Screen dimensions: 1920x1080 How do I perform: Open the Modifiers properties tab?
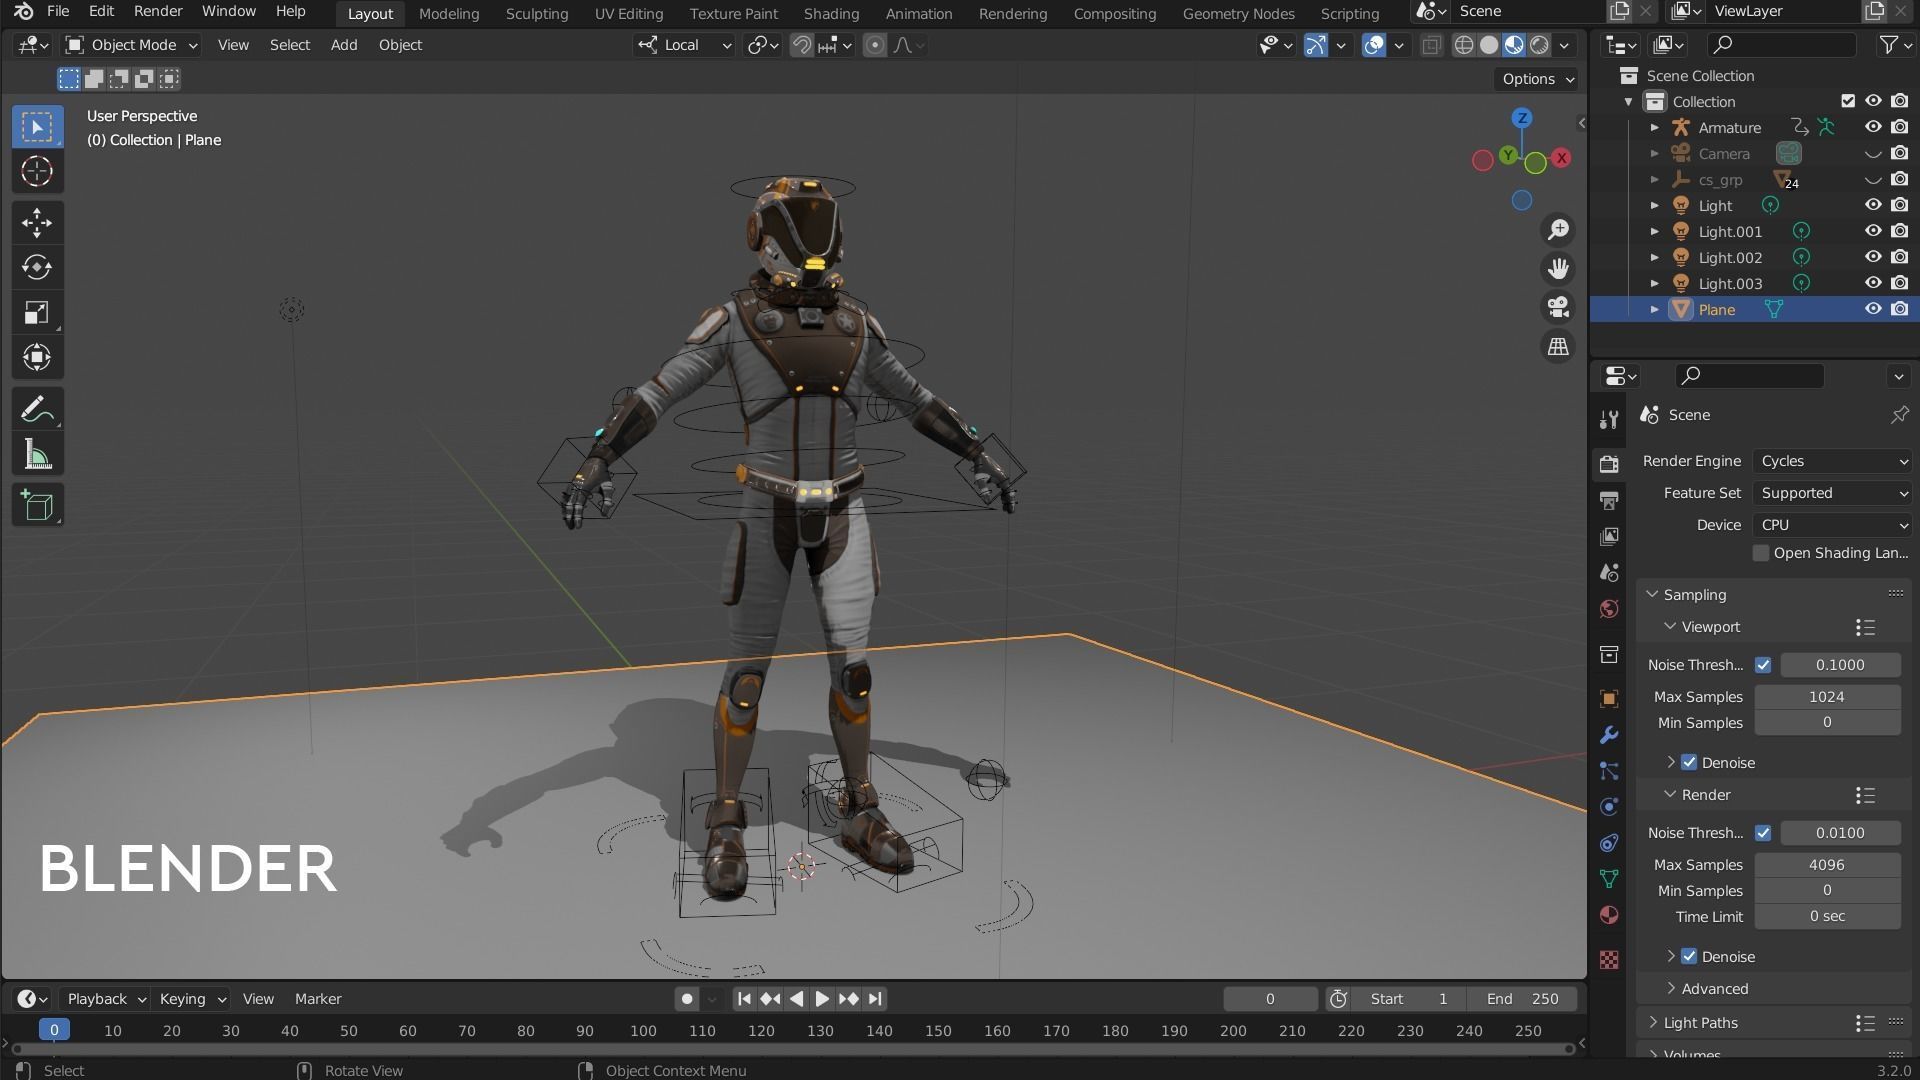1609,735
